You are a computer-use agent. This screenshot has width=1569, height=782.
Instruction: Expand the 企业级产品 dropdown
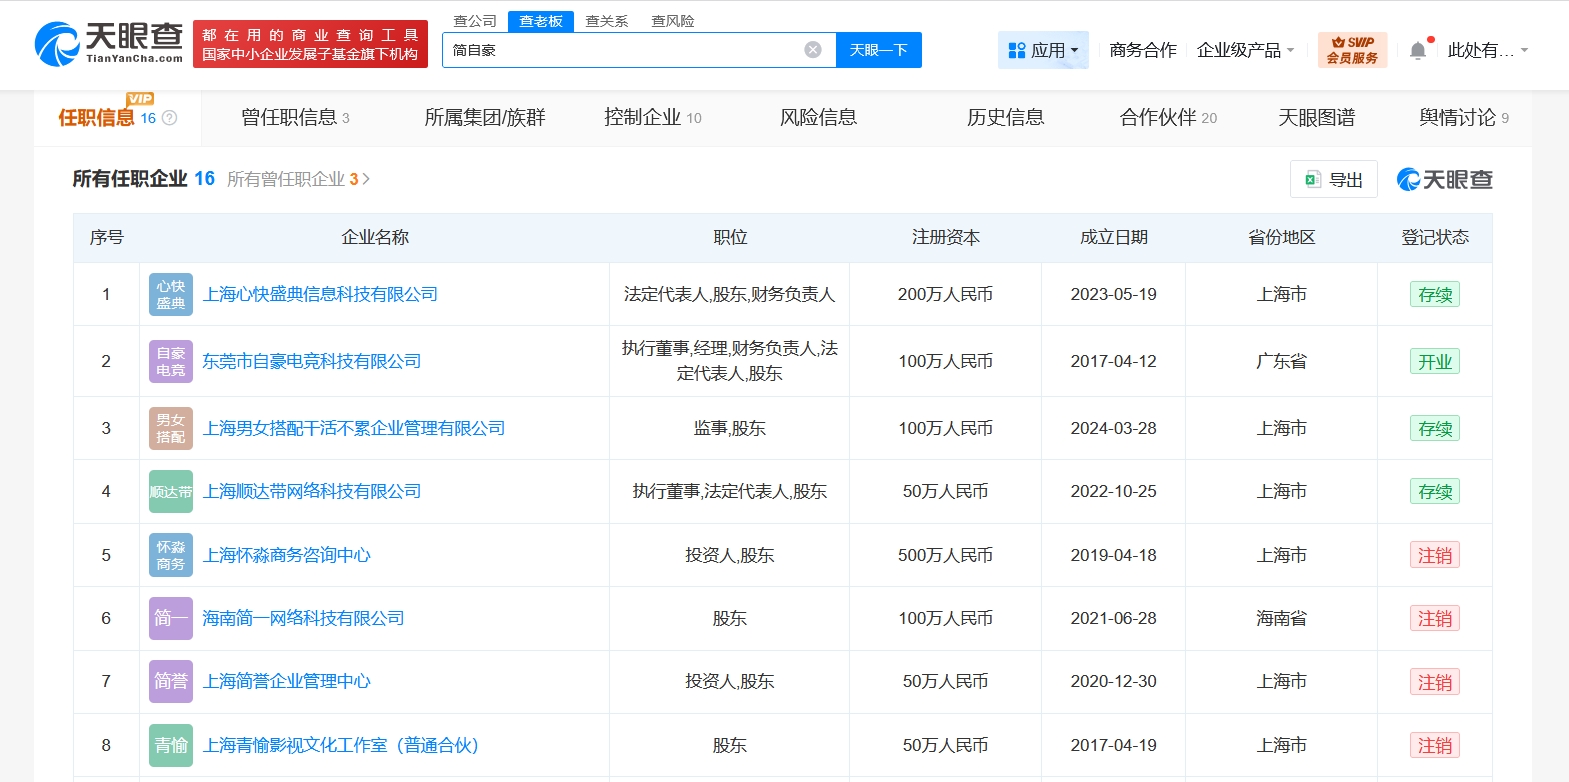(1245, 50)
